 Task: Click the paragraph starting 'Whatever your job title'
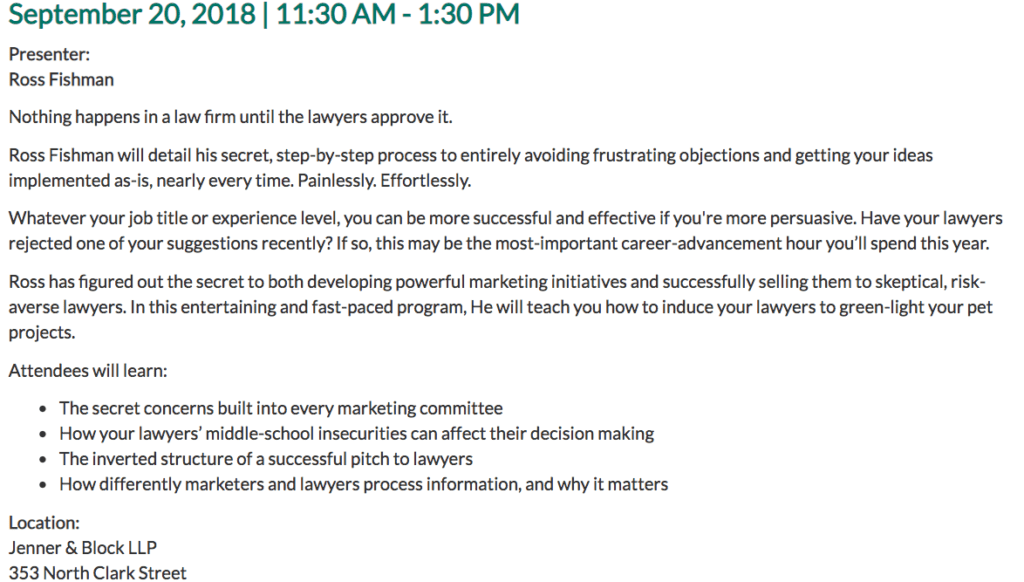click(505, 231)
